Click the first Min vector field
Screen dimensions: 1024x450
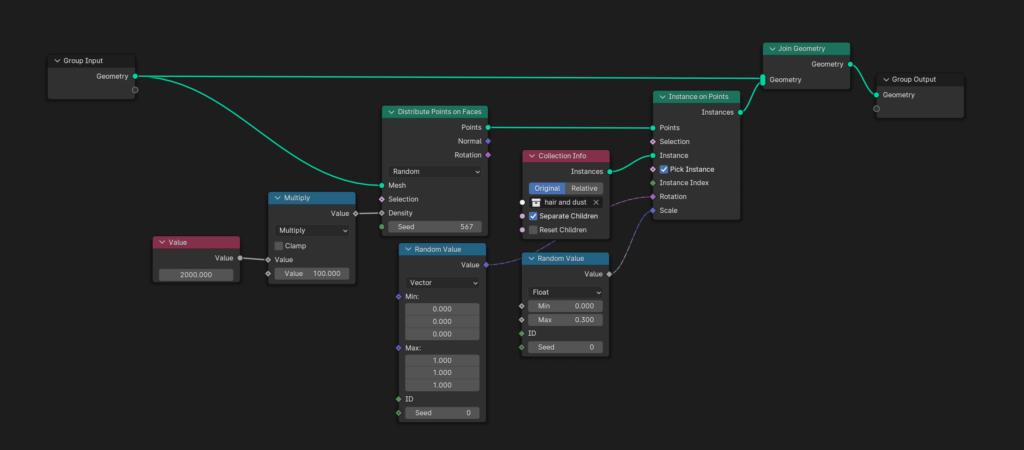(442, 309)
